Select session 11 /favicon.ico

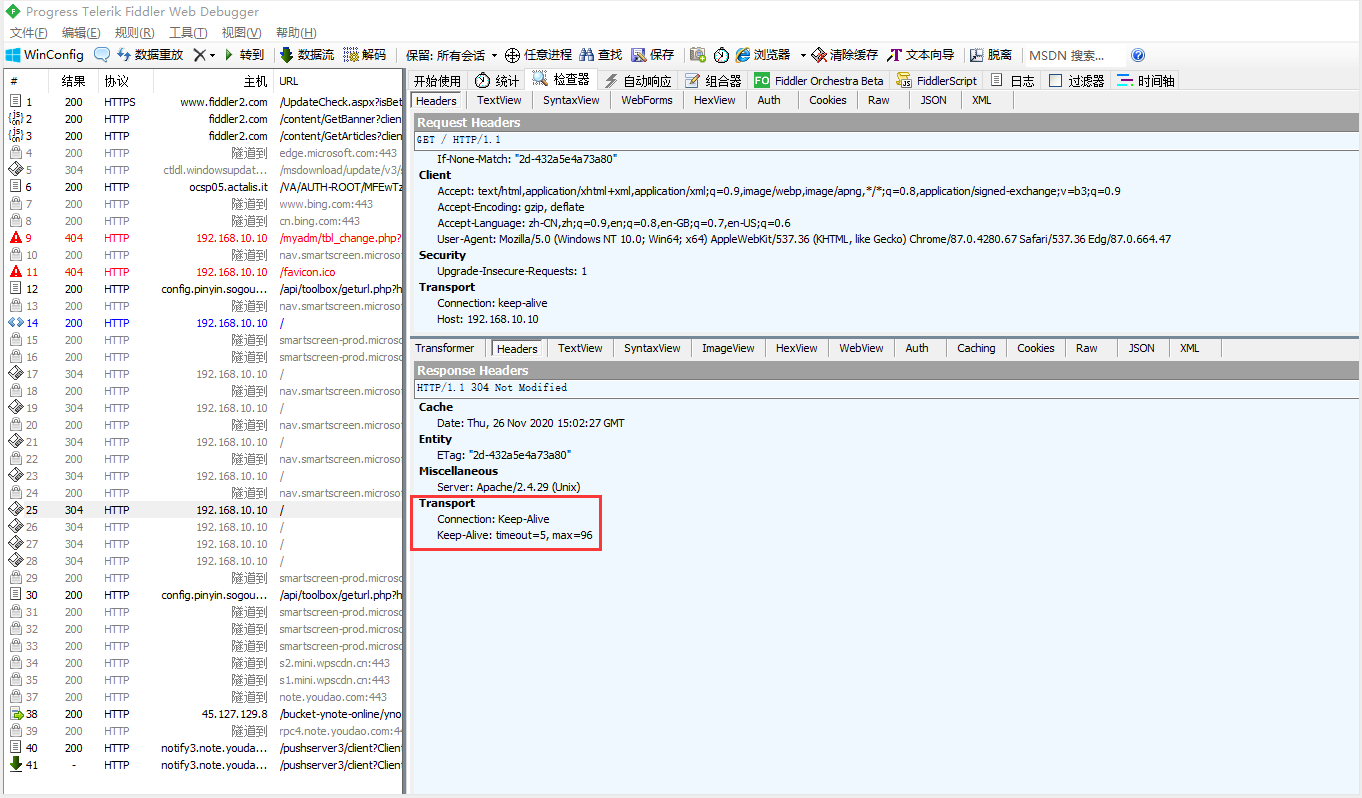coord(203,272)
